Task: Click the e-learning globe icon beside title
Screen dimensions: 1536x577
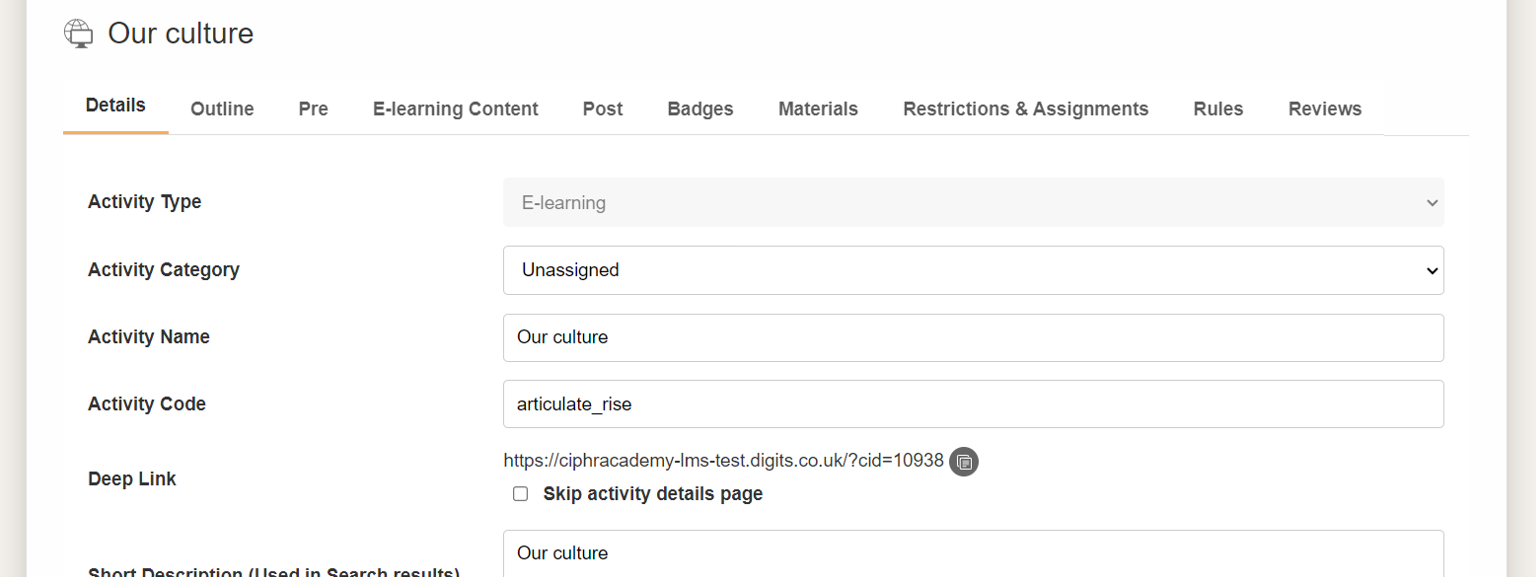Action: tap(79, 34)
